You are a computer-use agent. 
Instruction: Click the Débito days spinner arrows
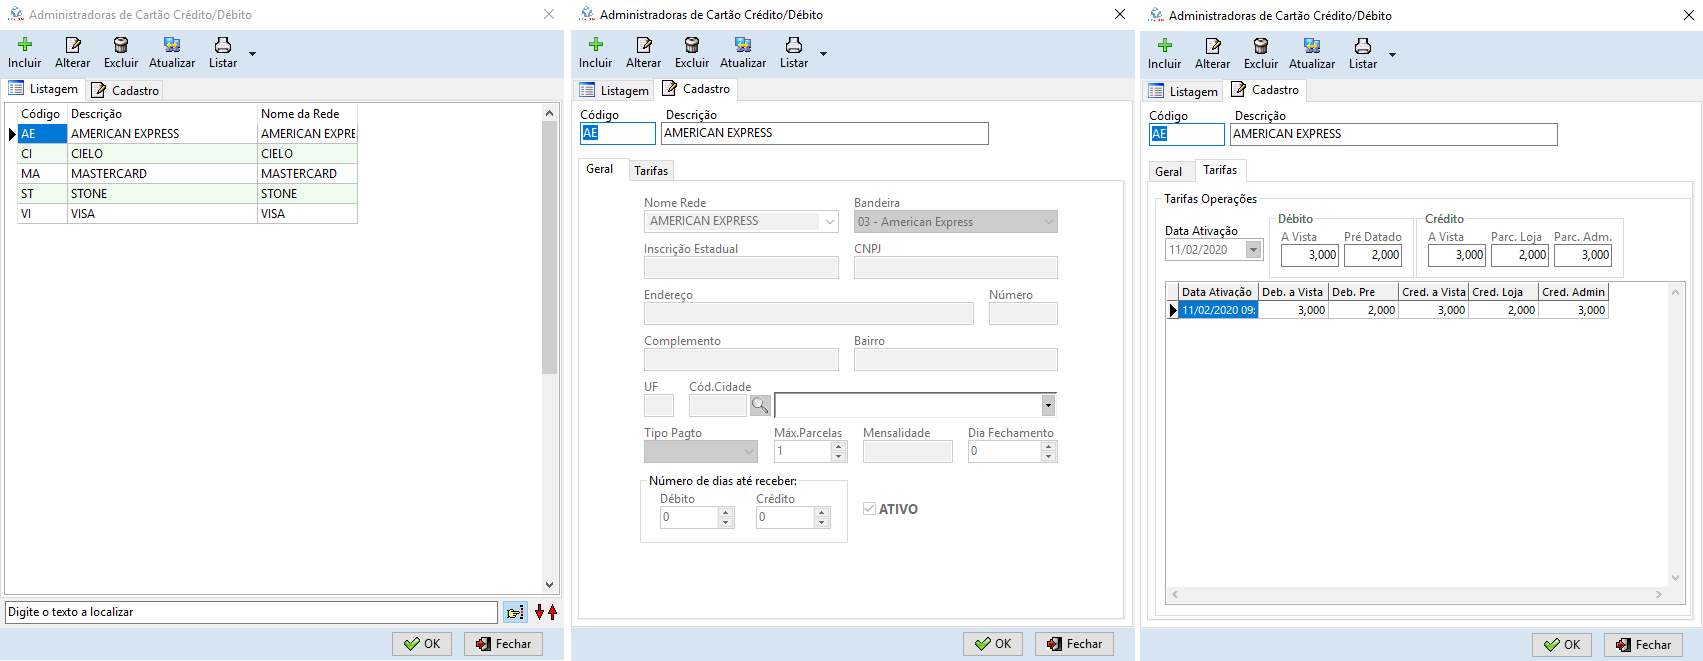point(726,518)
